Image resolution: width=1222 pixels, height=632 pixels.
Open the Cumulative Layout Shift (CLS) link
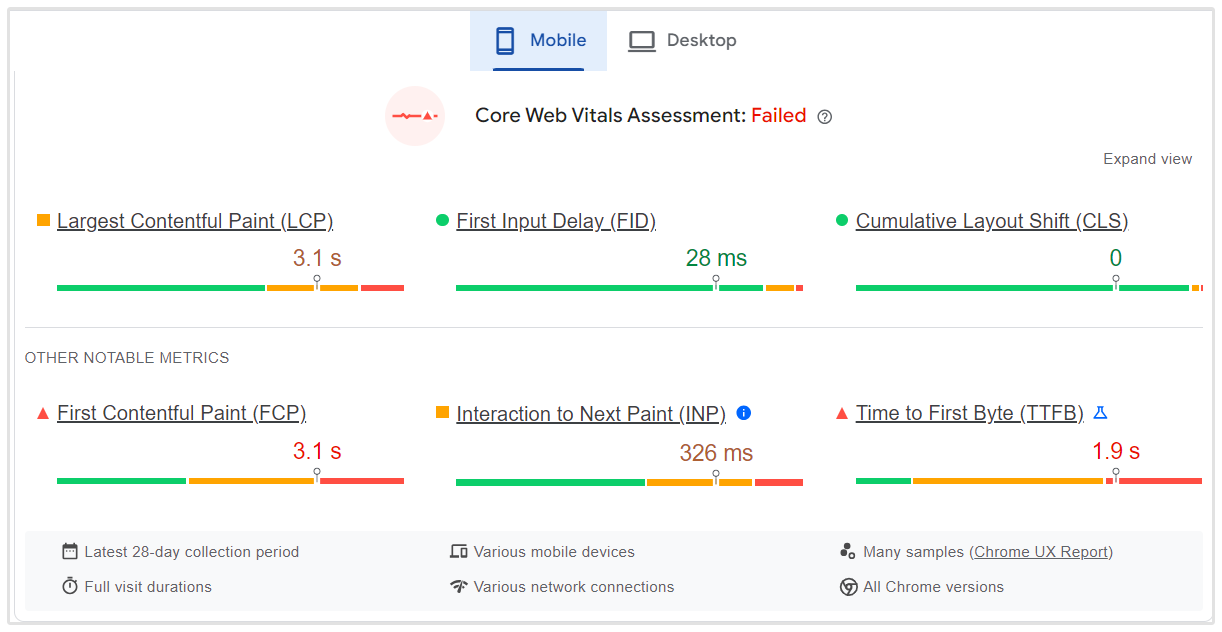[x=992, y=221]
